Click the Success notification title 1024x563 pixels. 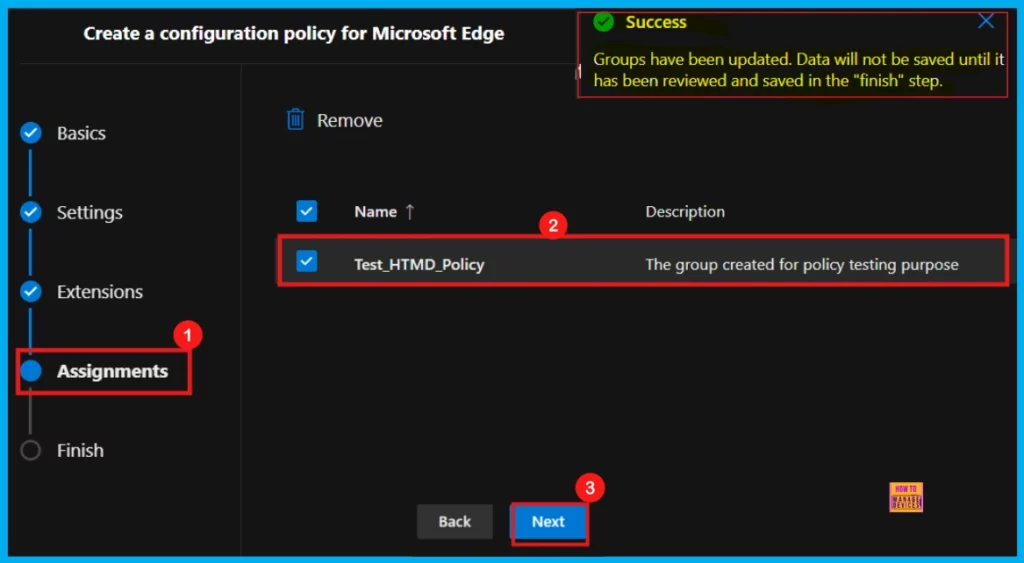[x=656, y=22]
